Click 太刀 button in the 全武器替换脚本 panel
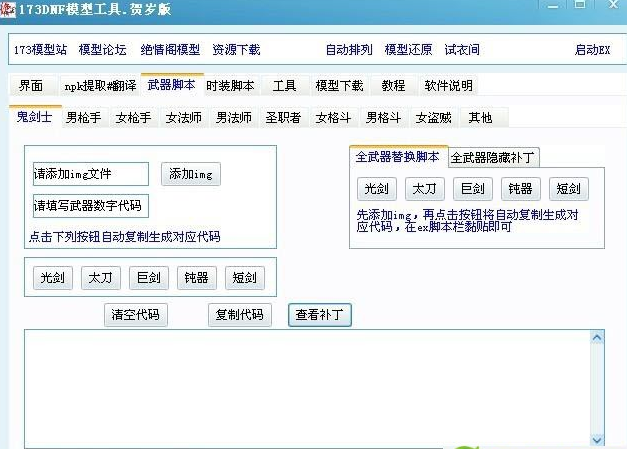 424,189
